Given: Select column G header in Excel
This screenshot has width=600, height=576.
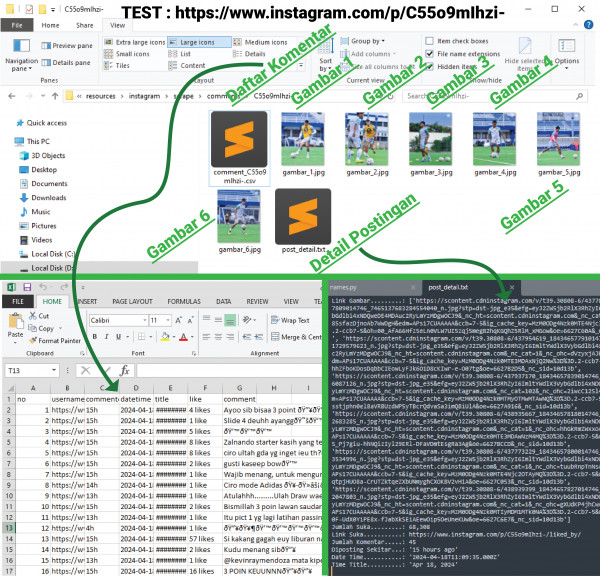Looking at the screenshot, I should 240,388.
